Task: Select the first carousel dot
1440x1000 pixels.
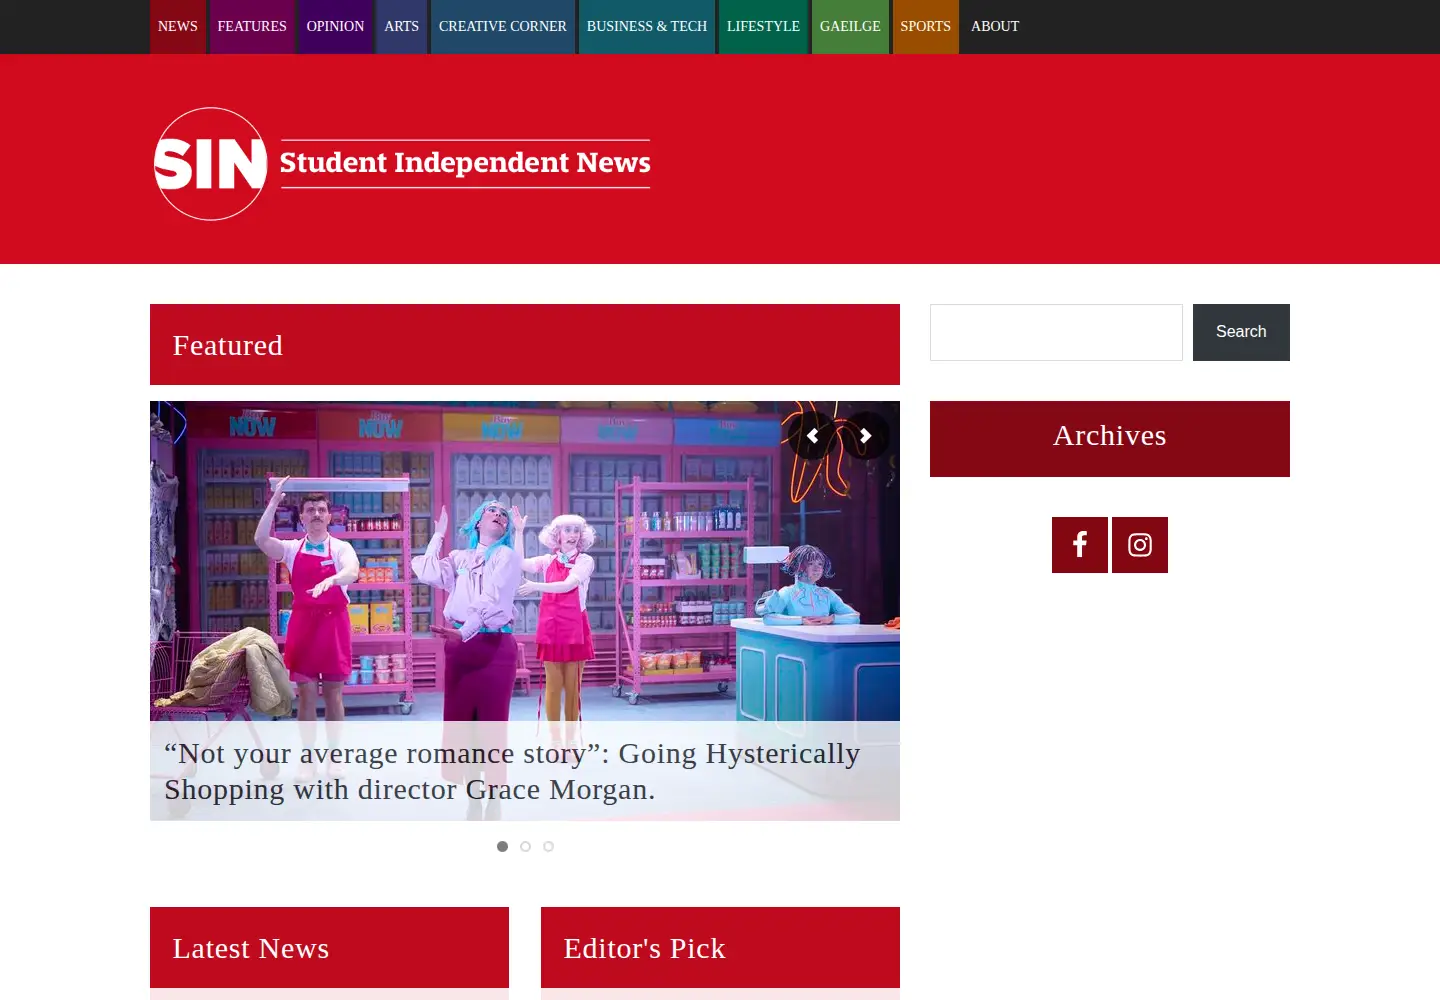Action: coord(502,846)
